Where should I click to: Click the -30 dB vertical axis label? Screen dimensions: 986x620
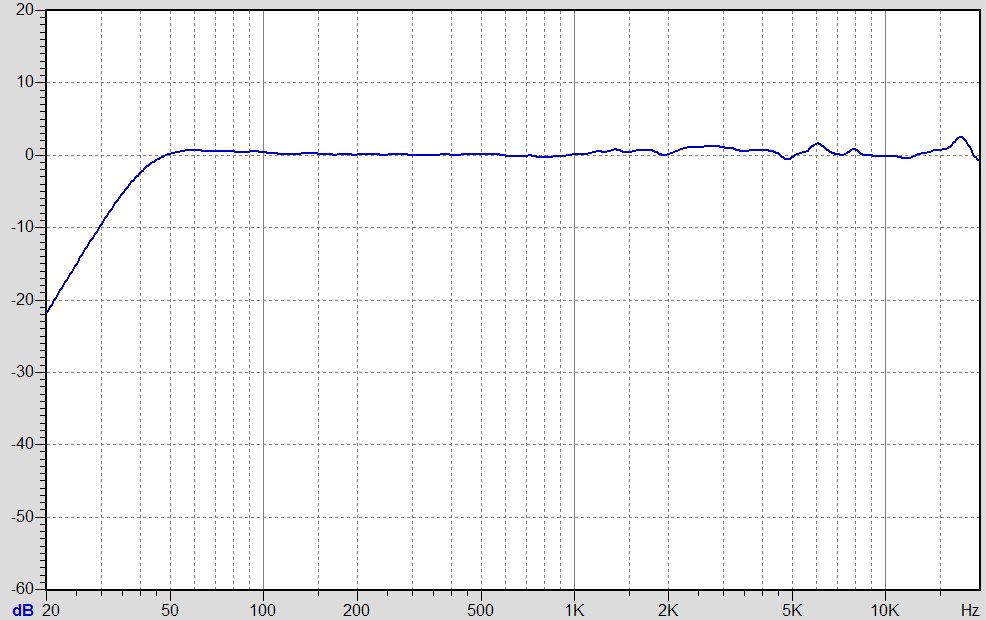tap(23, 372)
